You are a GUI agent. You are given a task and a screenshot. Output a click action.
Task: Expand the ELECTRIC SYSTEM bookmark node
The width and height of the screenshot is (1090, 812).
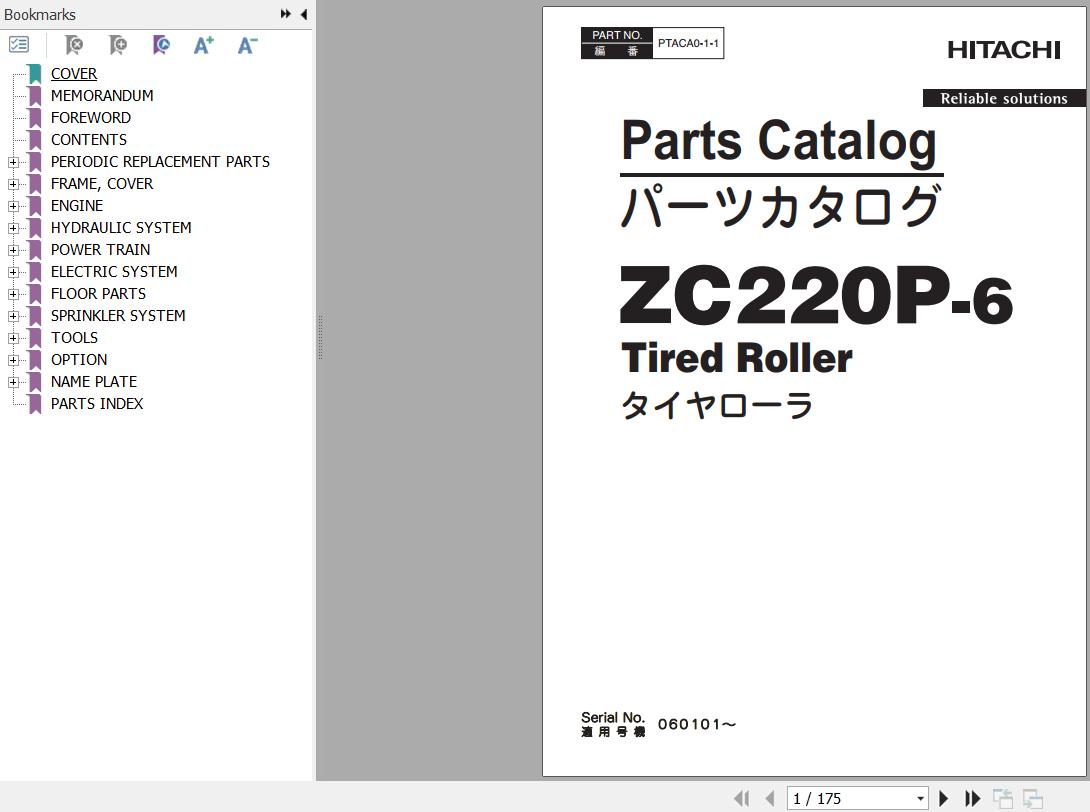[13, 272]
